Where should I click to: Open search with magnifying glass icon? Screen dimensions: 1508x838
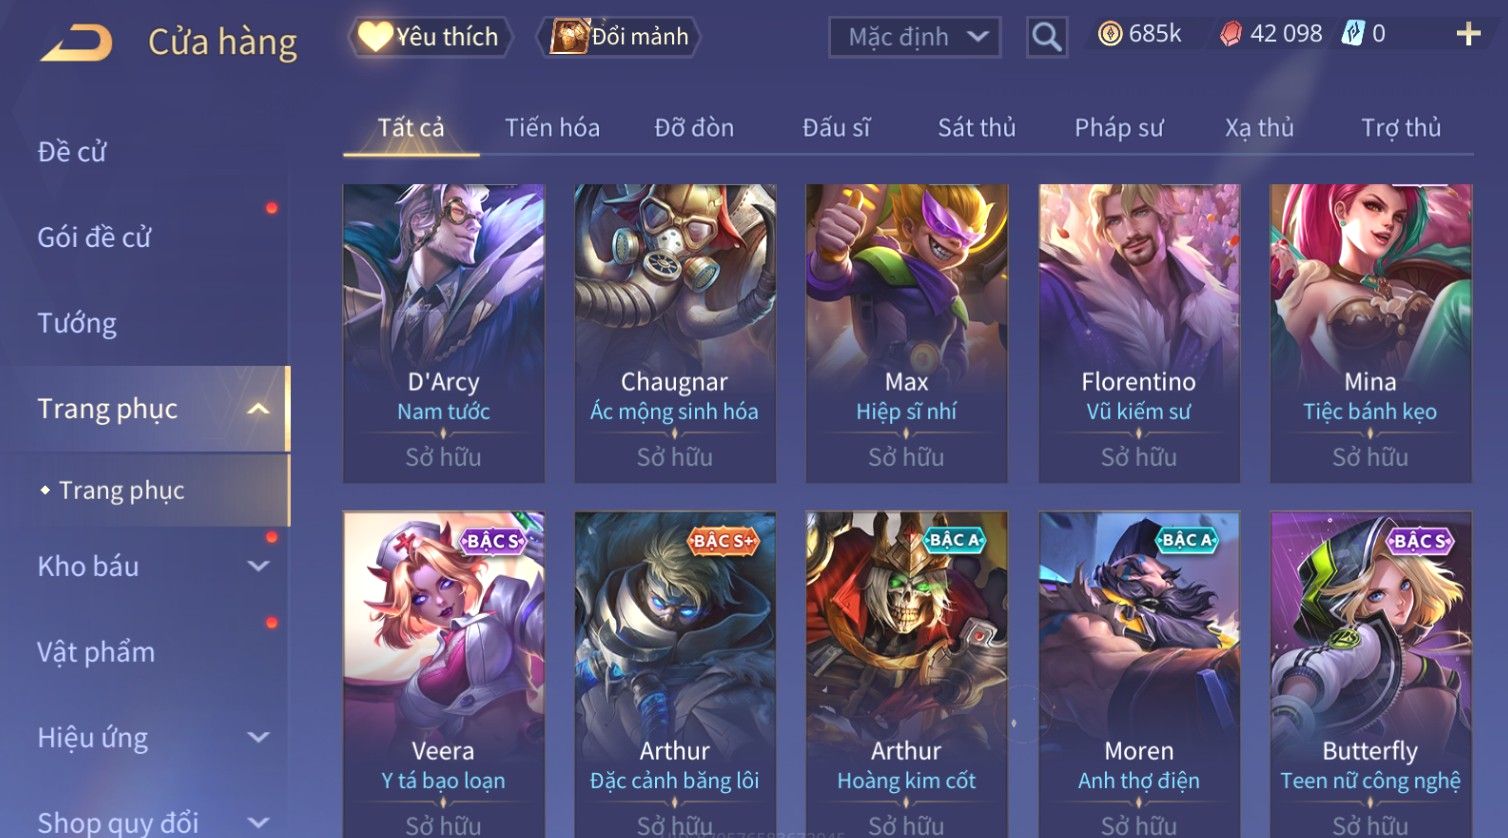pos(1046,37)
